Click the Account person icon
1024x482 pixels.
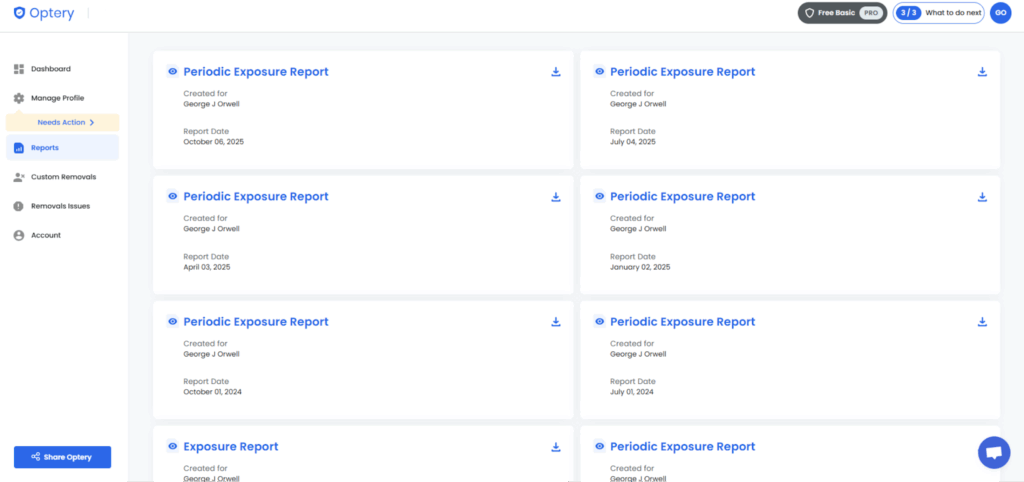coord(19,235)
